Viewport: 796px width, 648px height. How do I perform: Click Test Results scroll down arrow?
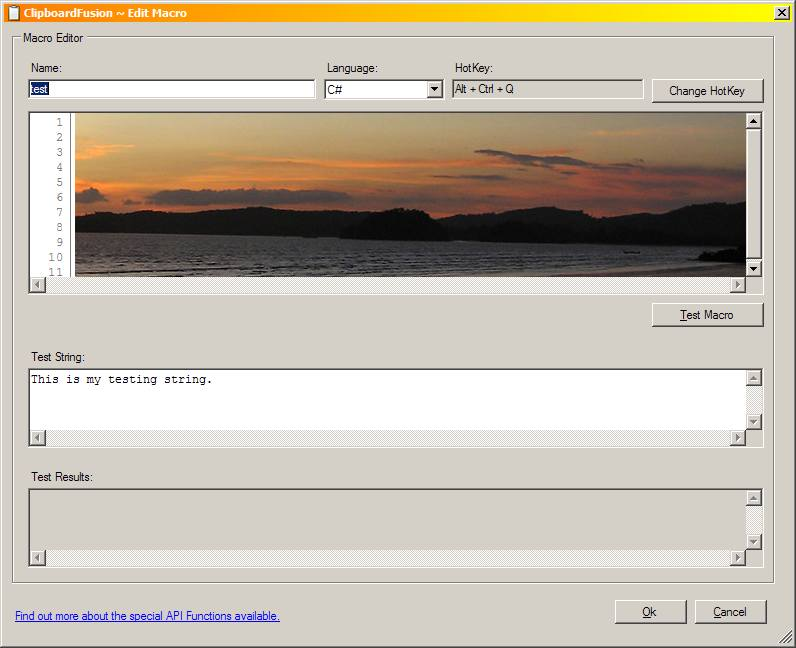(754, 542)
